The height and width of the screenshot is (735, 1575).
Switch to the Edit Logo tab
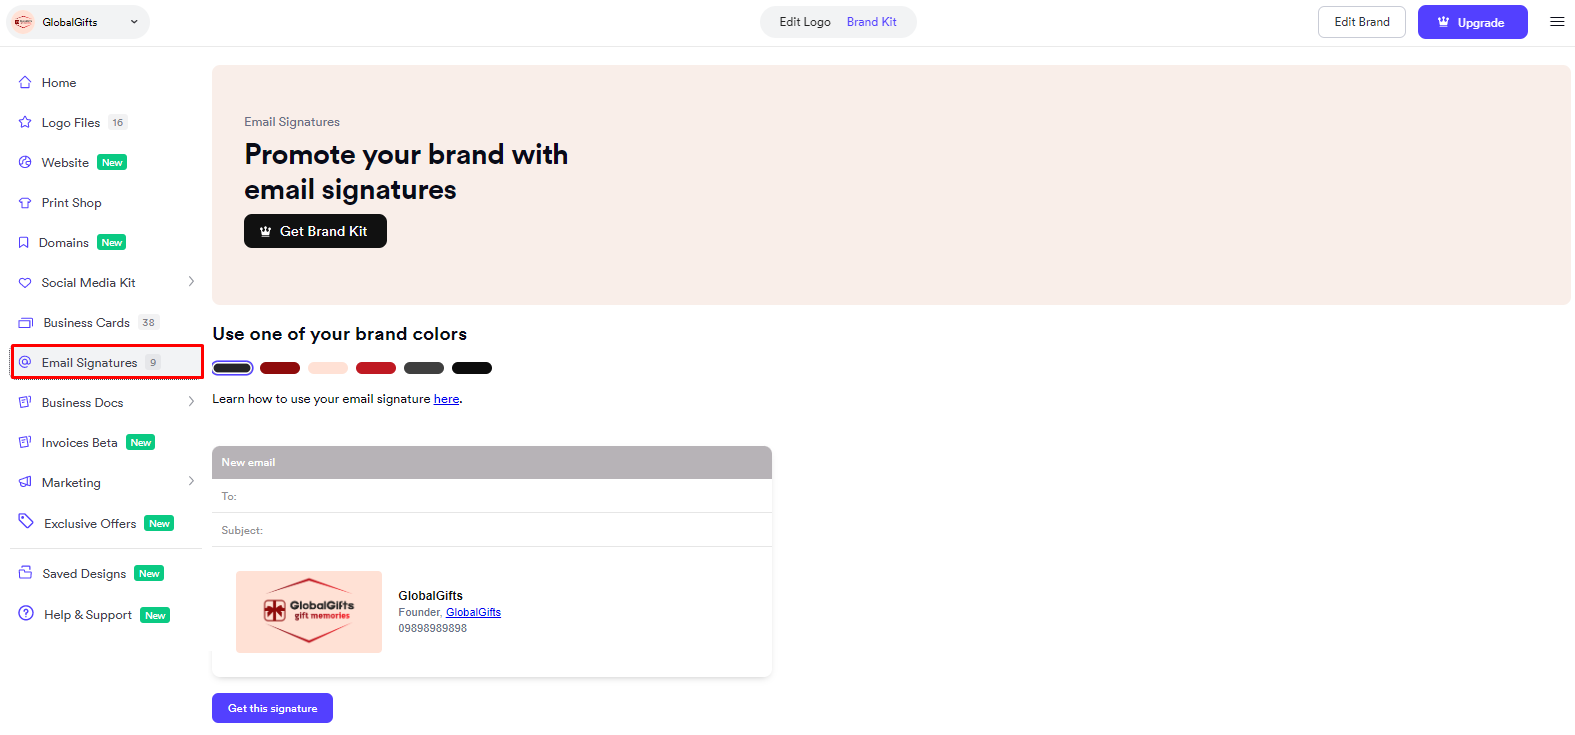(805, 22)
